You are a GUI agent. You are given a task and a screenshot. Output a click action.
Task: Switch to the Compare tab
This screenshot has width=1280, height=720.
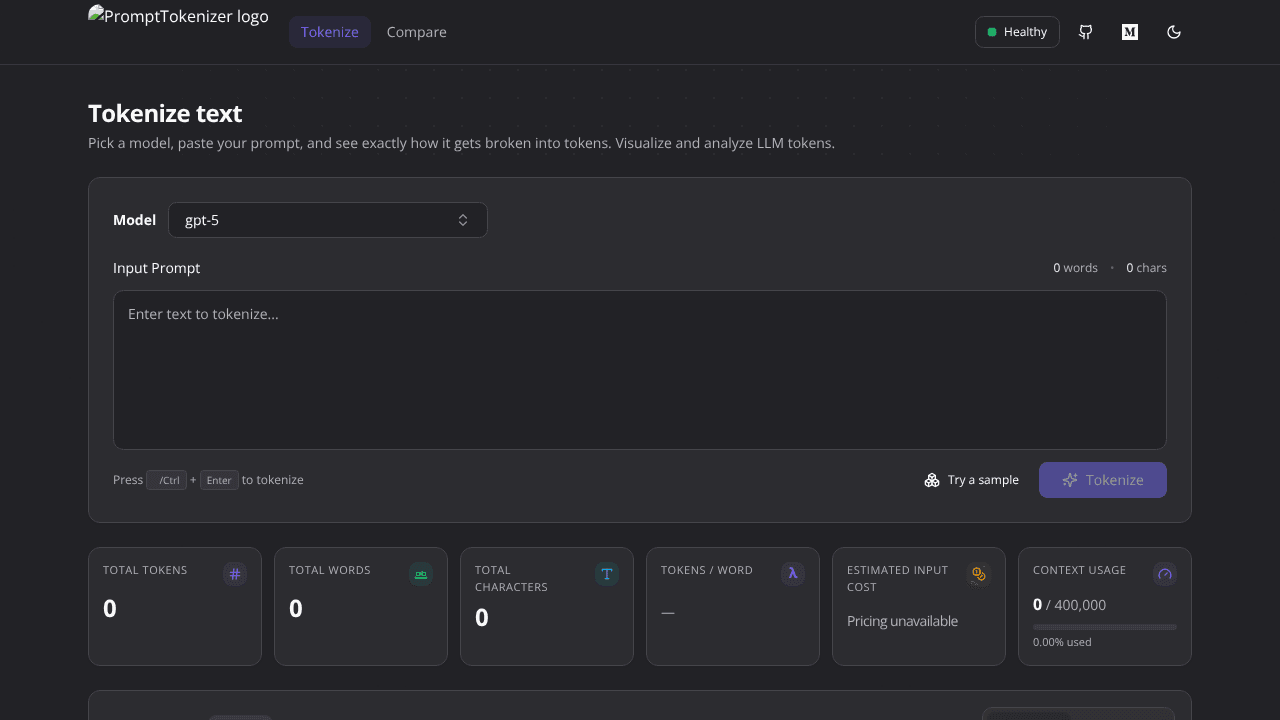pos(417,32)
